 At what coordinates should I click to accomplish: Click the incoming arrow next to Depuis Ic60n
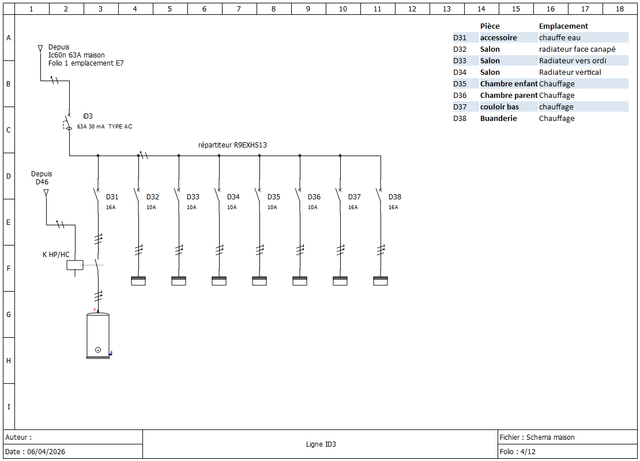(x=40, y=49)
